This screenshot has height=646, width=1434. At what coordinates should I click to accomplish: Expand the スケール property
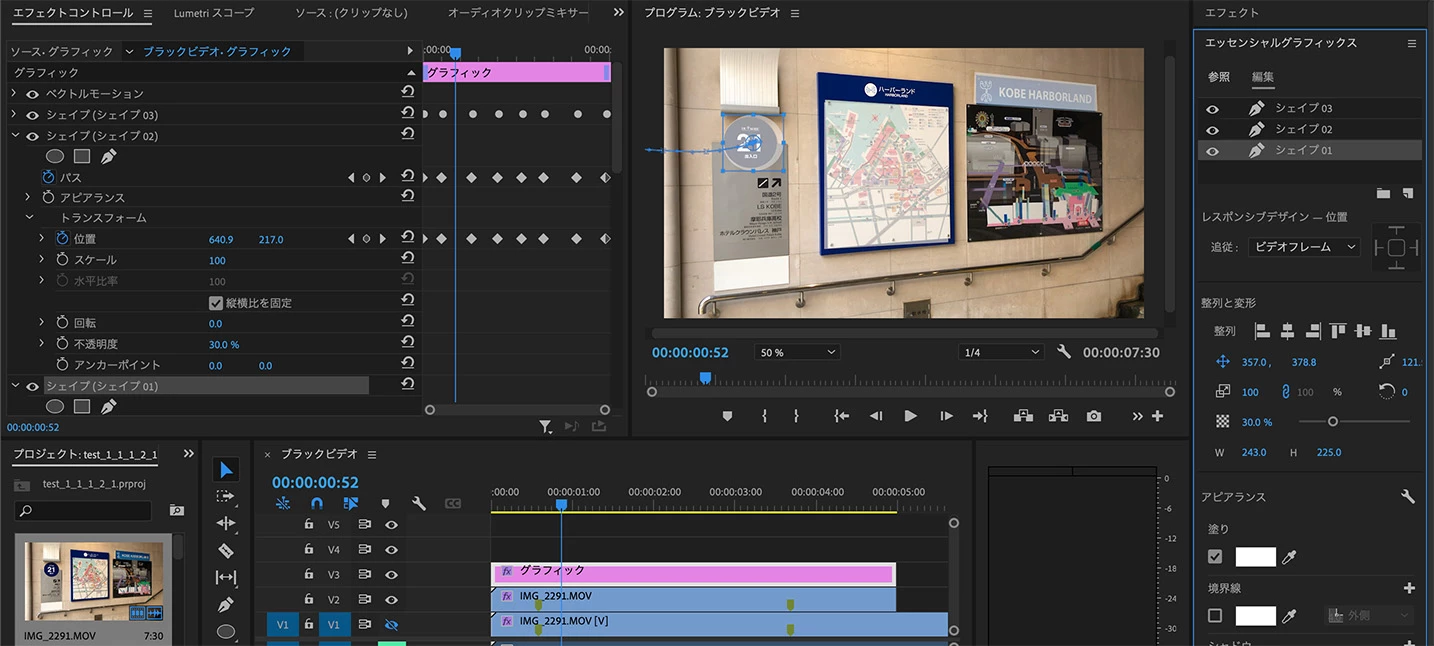[x=42, y=260]
